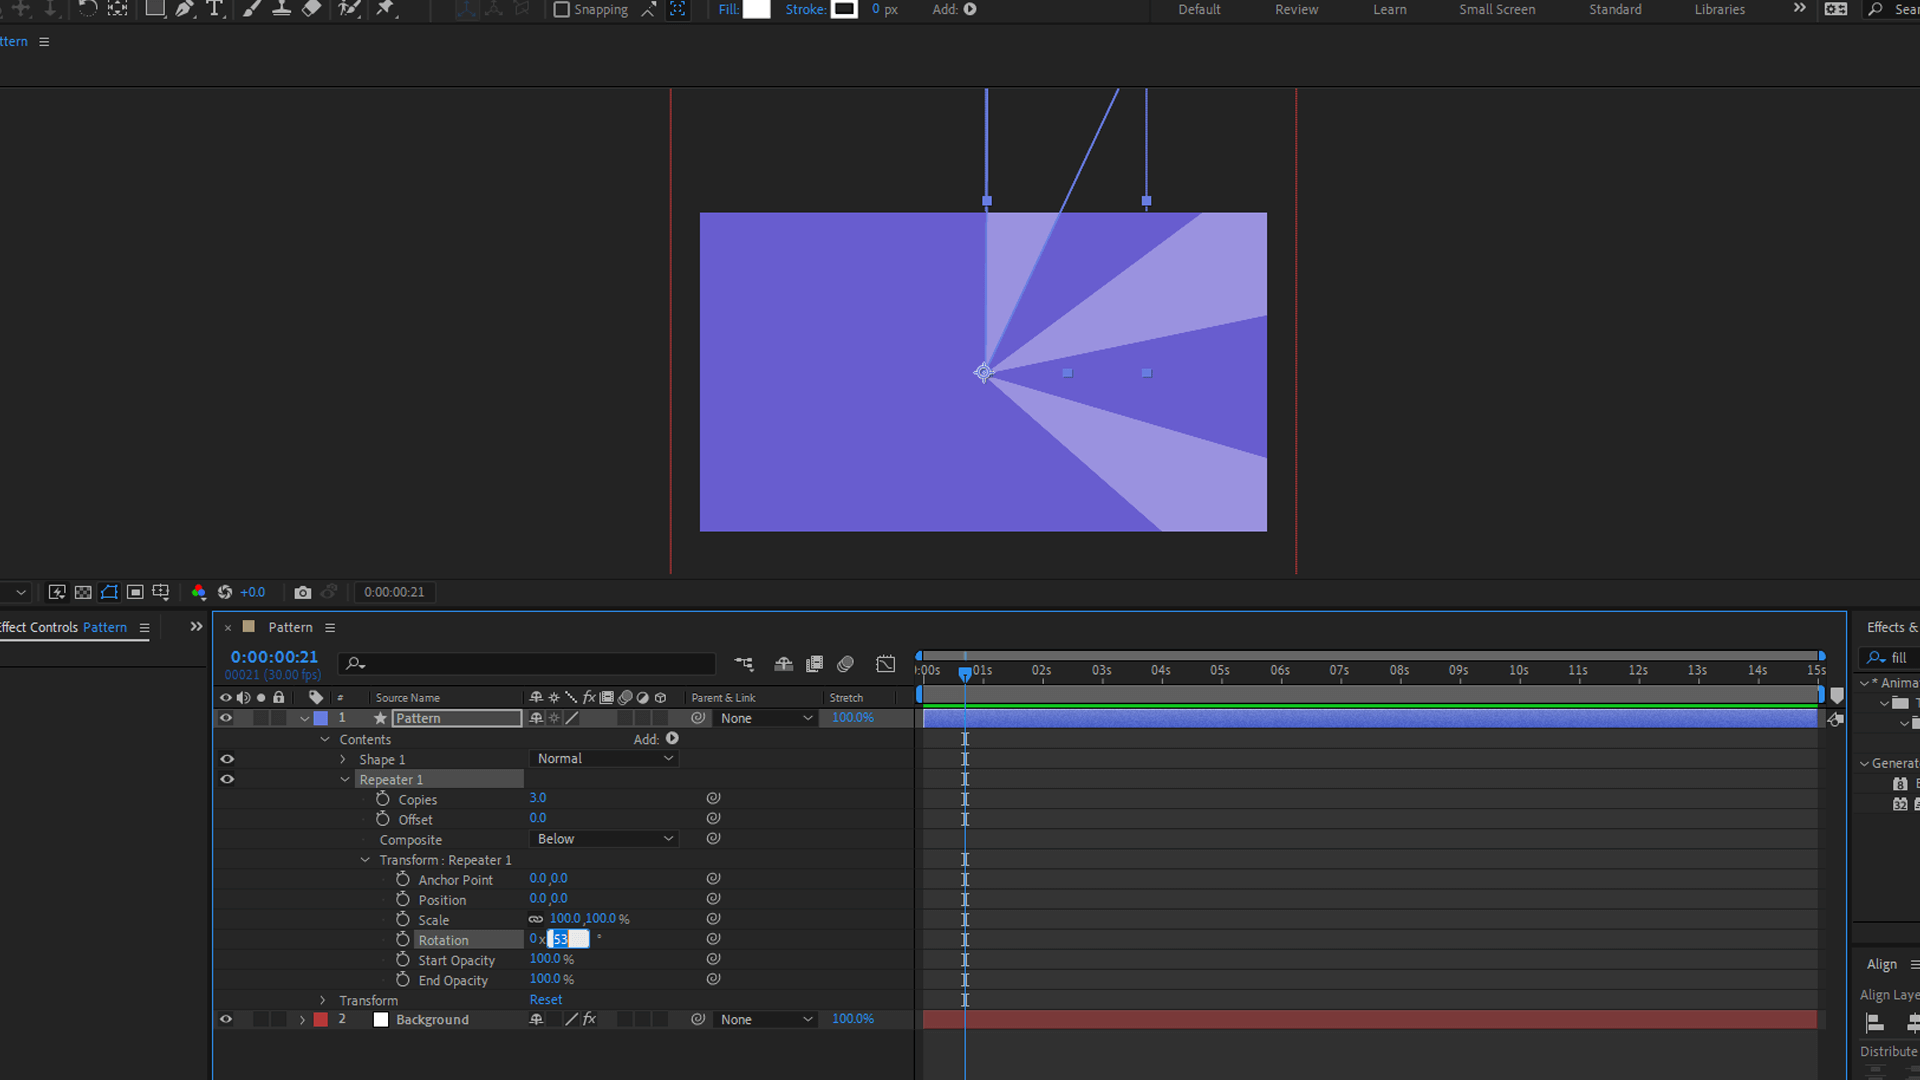Collapse the Transform: Repeater 1 group
This screenshot has height=1080, width=1920.
point(364,859)
